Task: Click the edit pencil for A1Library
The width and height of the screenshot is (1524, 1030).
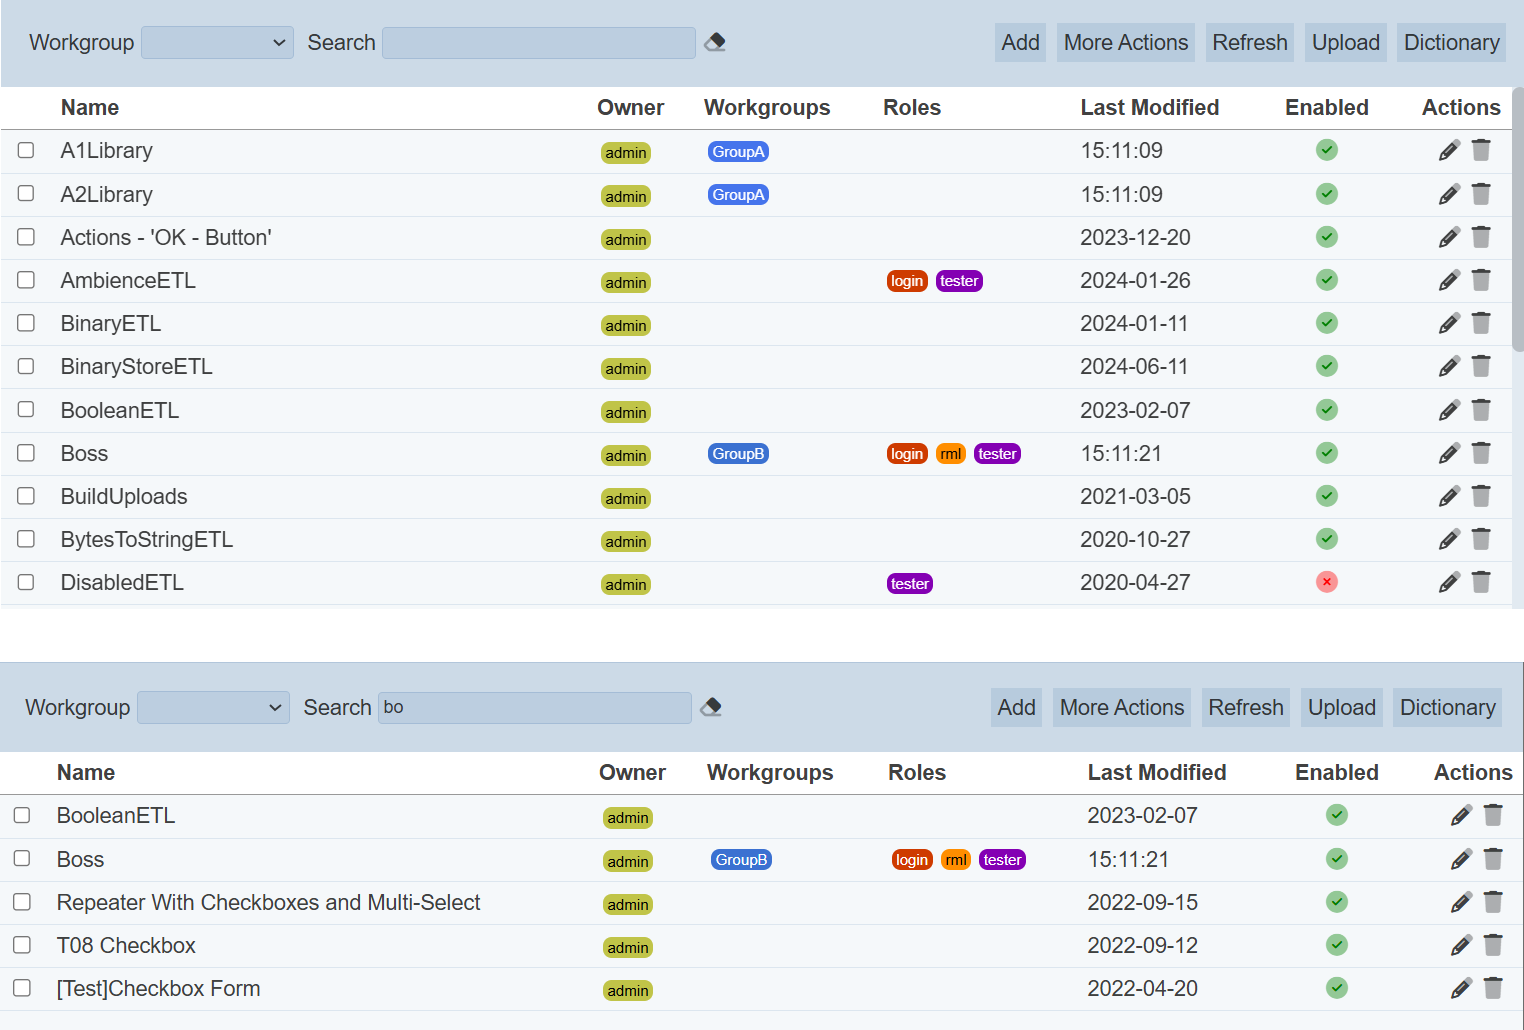Action: click(1449, 151)
